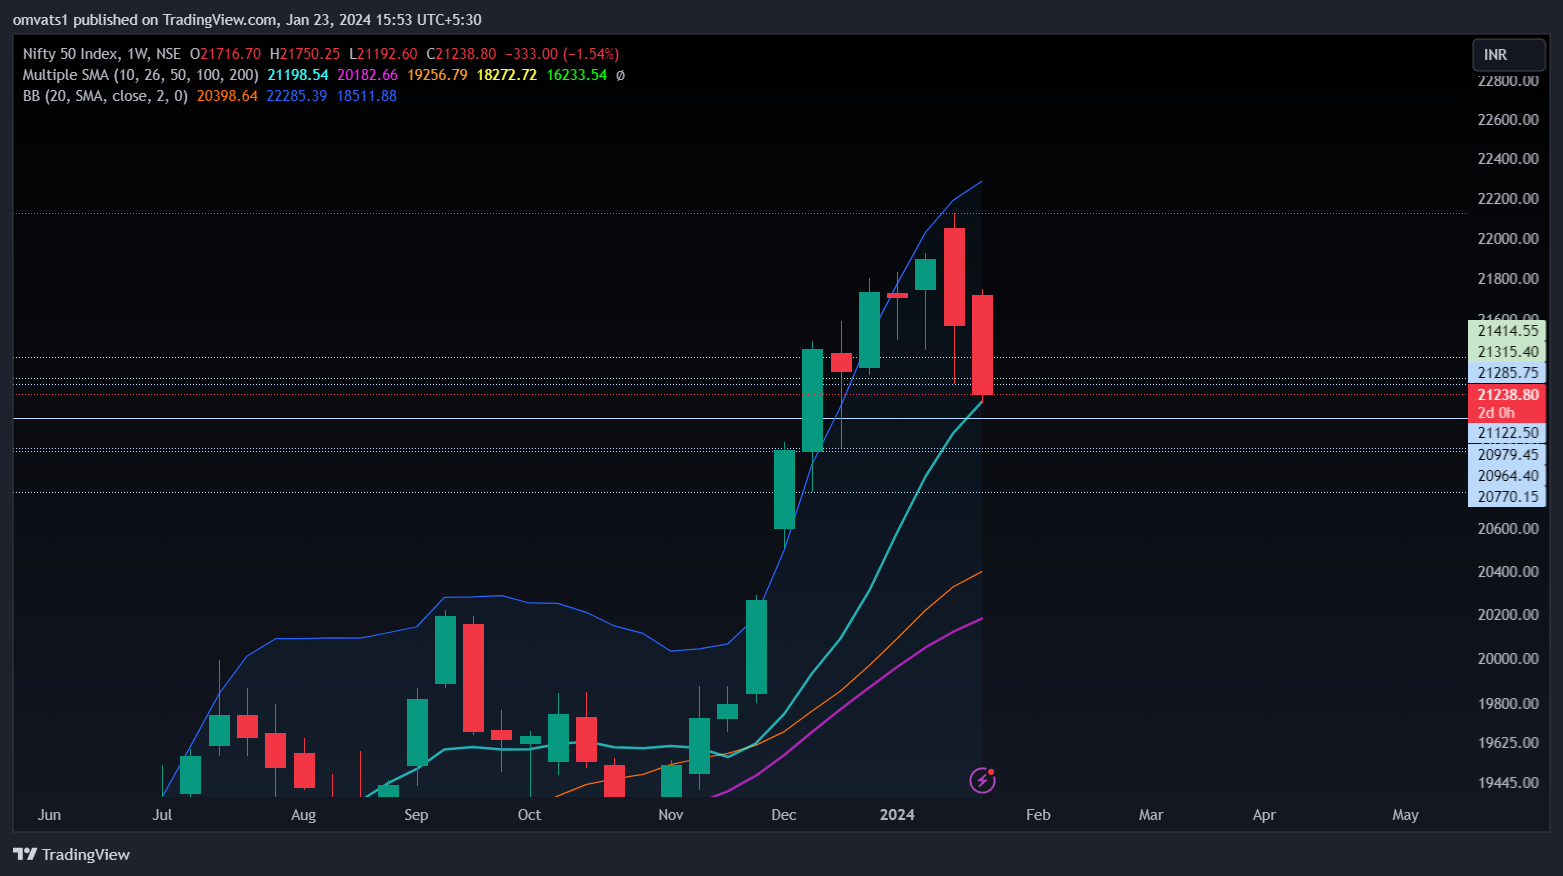
Task: Click the BB basis value 20398.64
Action: 227,96
